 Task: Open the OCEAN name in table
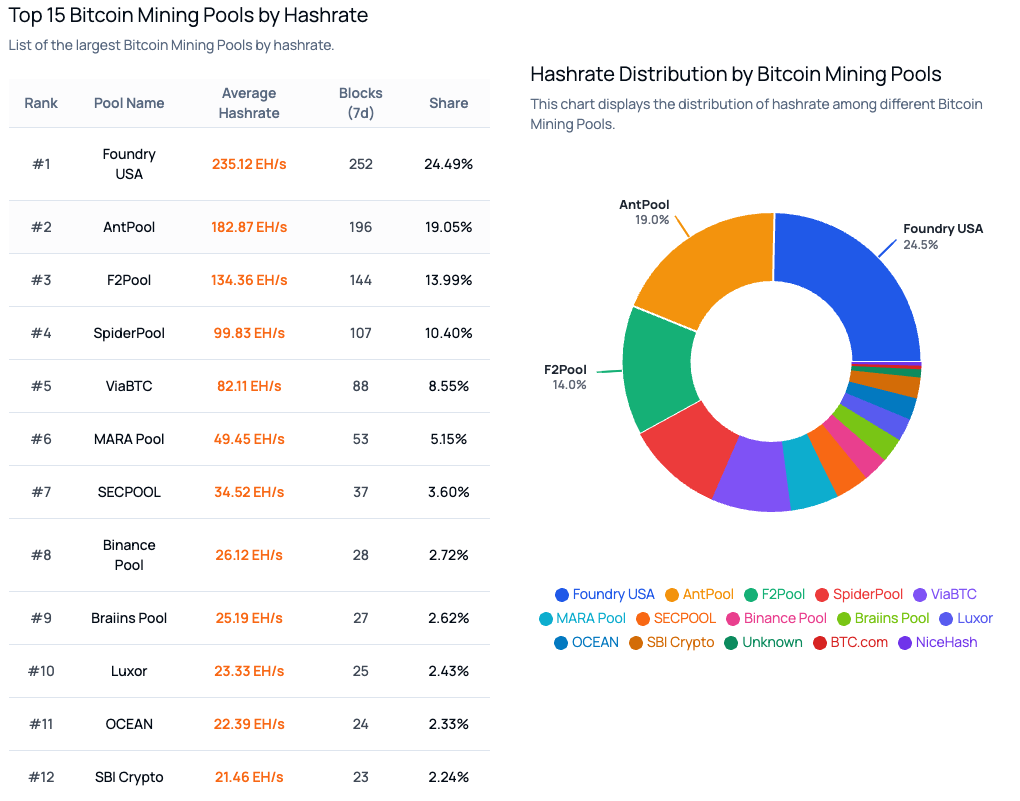pos(129,724)
